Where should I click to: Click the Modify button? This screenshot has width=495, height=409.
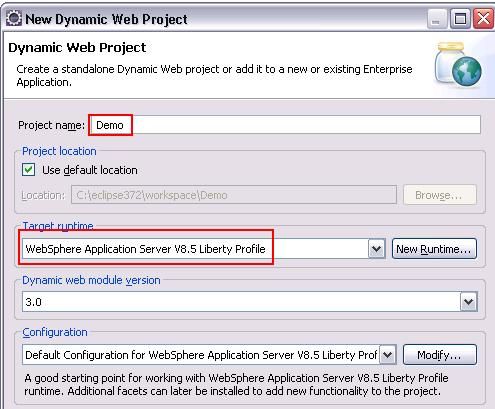tap(439, 355)
